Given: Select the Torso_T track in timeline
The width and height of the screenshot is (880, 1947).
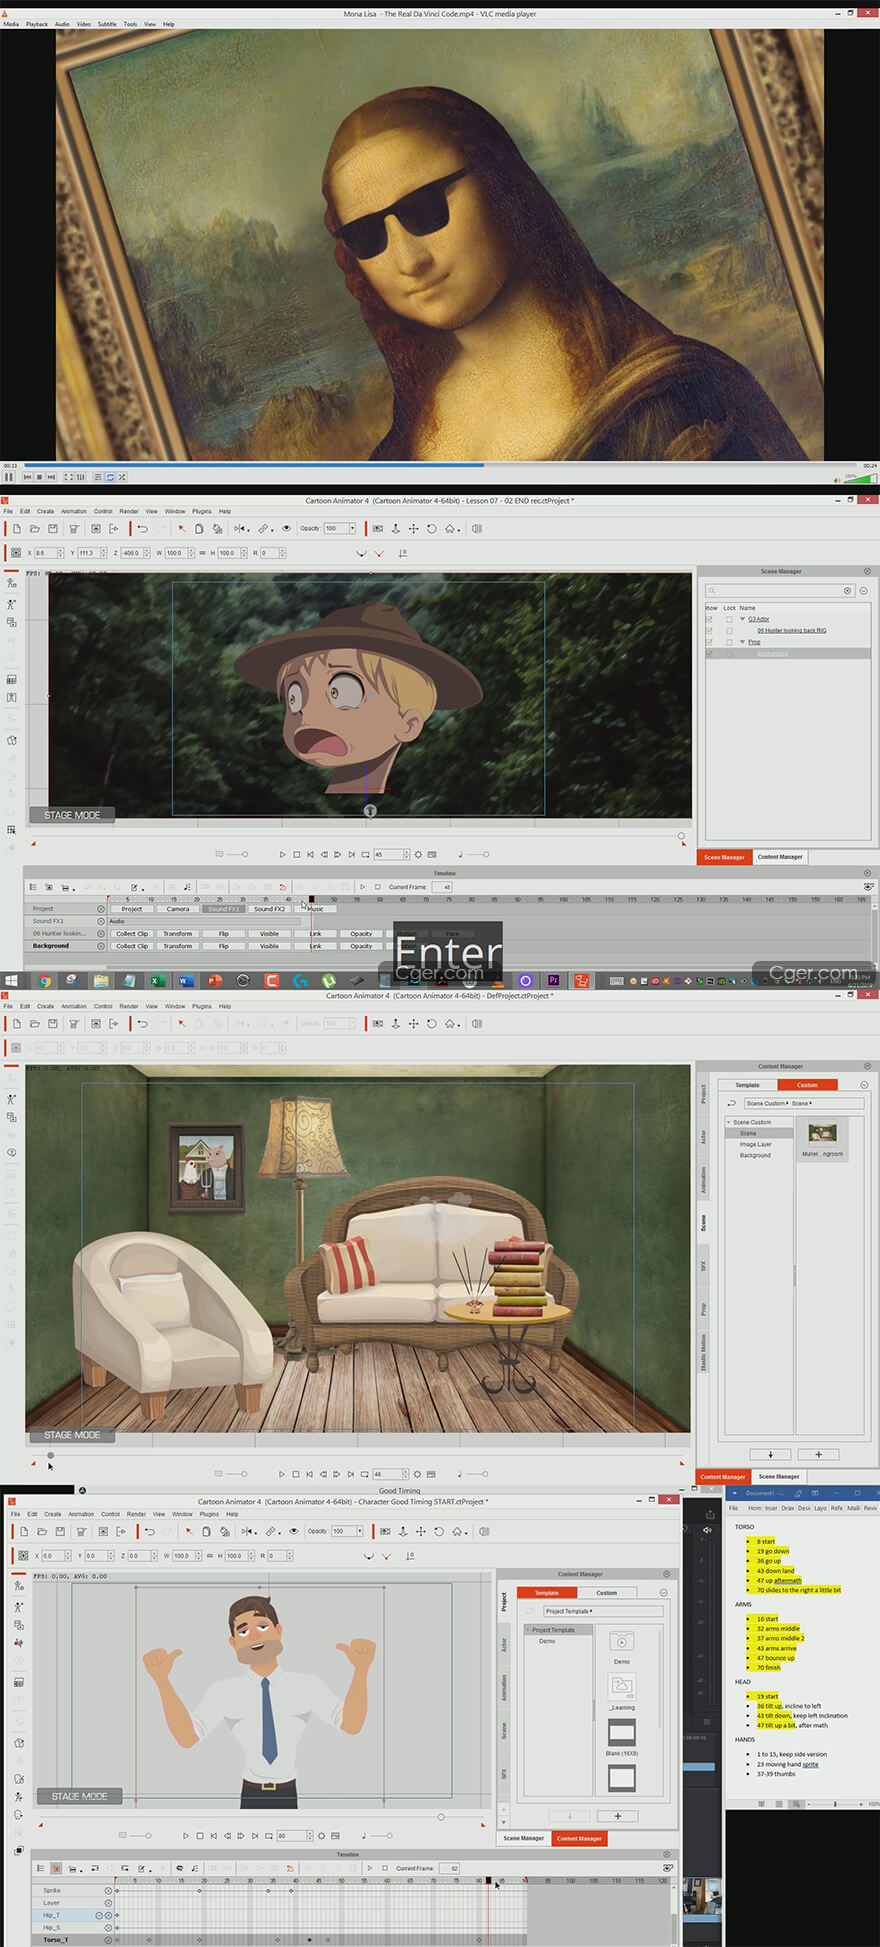Looking at the screenshot, I should (57, 1940).
